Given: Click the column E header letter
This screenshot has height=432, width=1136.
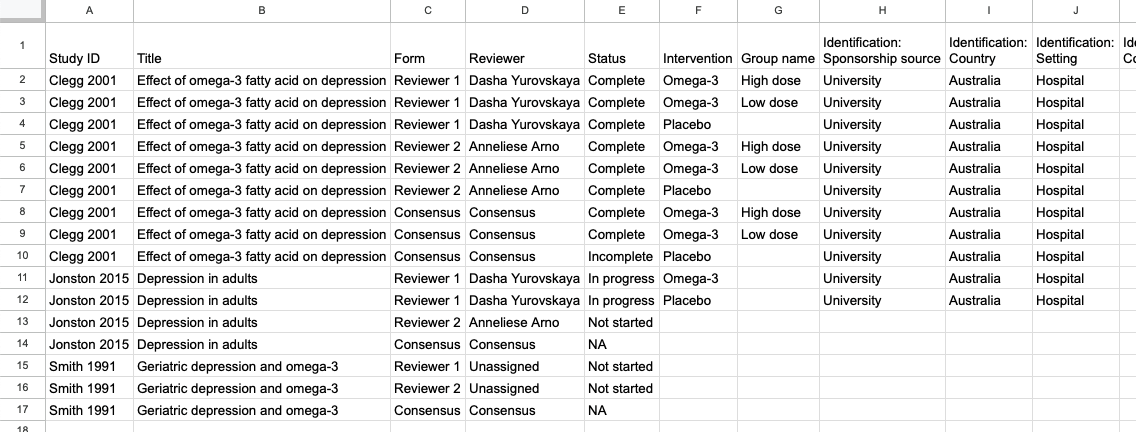Looking at the screenshot, I should (622, 10).
